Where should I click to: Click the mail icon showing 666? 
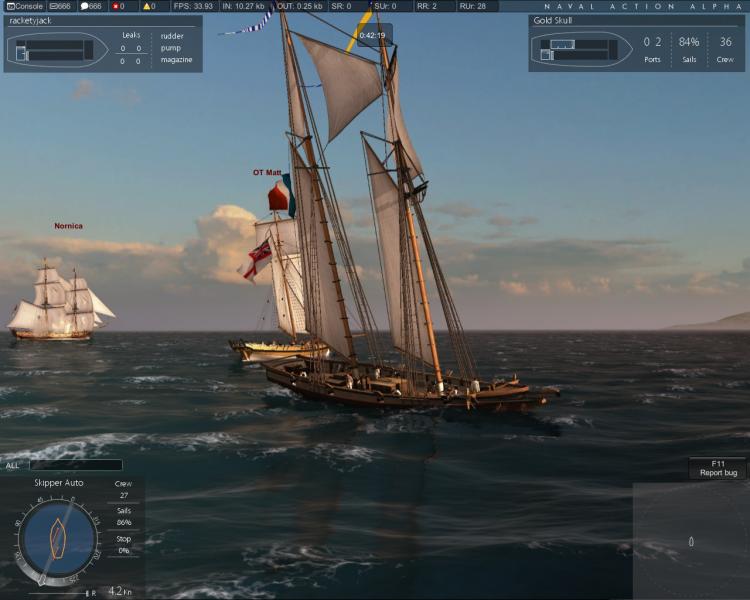pos(60,6)
